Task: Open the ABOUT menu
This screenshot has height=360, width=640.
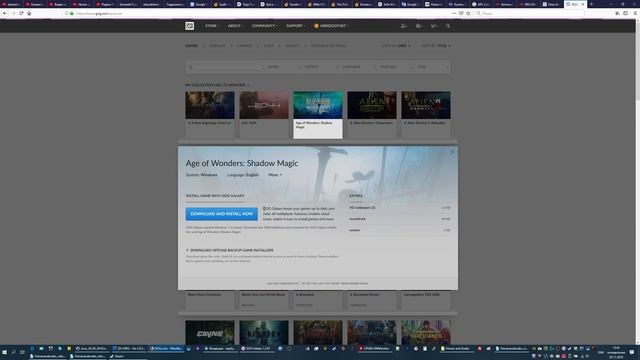Action: pyautogui.click(x=235, y=26)
